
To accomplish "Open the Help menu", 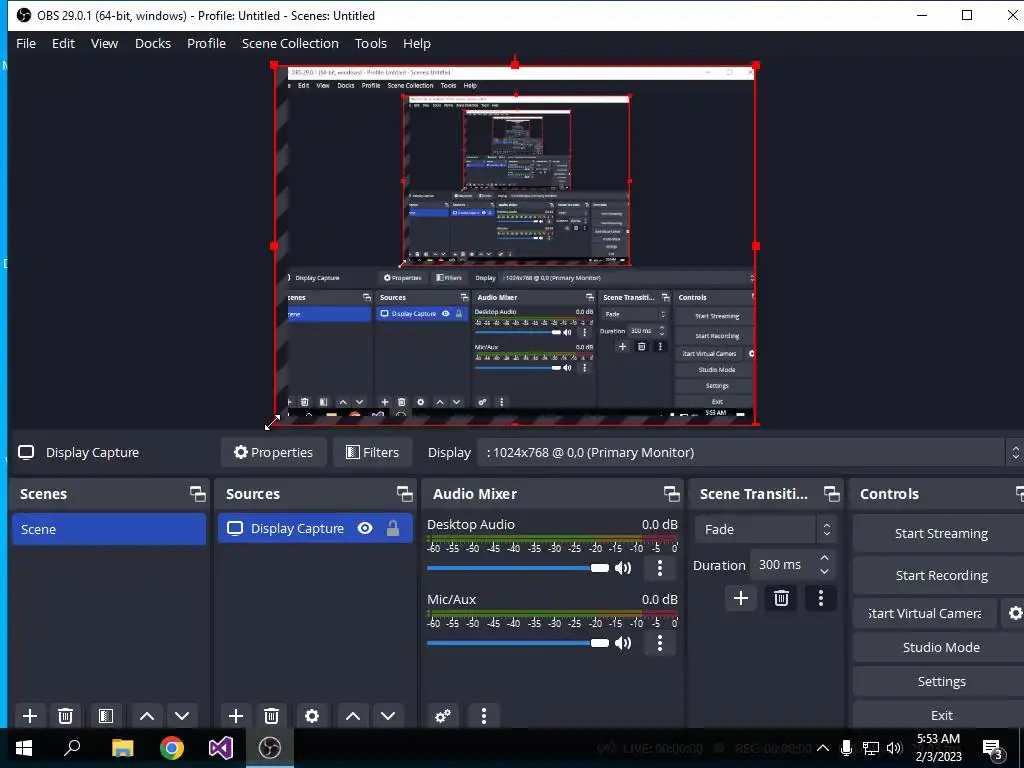I will 417,43.
